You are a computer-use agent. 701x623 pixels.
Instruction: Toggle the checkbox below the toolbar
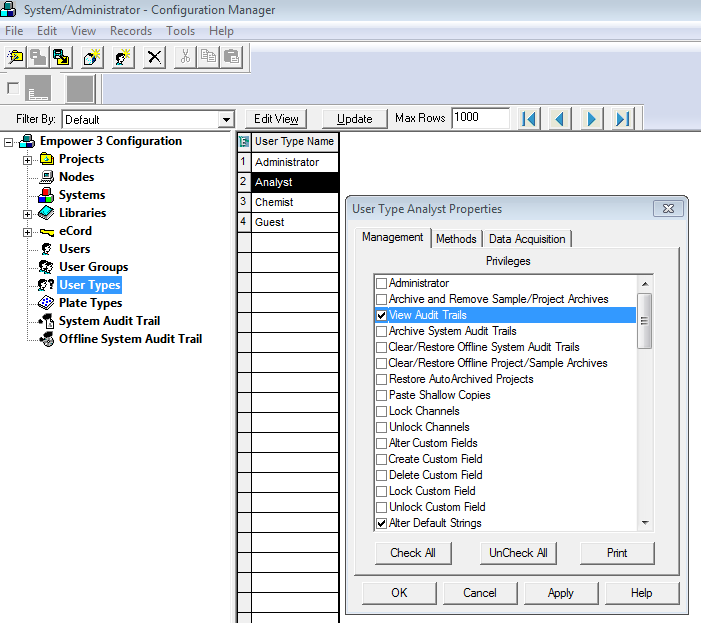(x=13, y=88)
